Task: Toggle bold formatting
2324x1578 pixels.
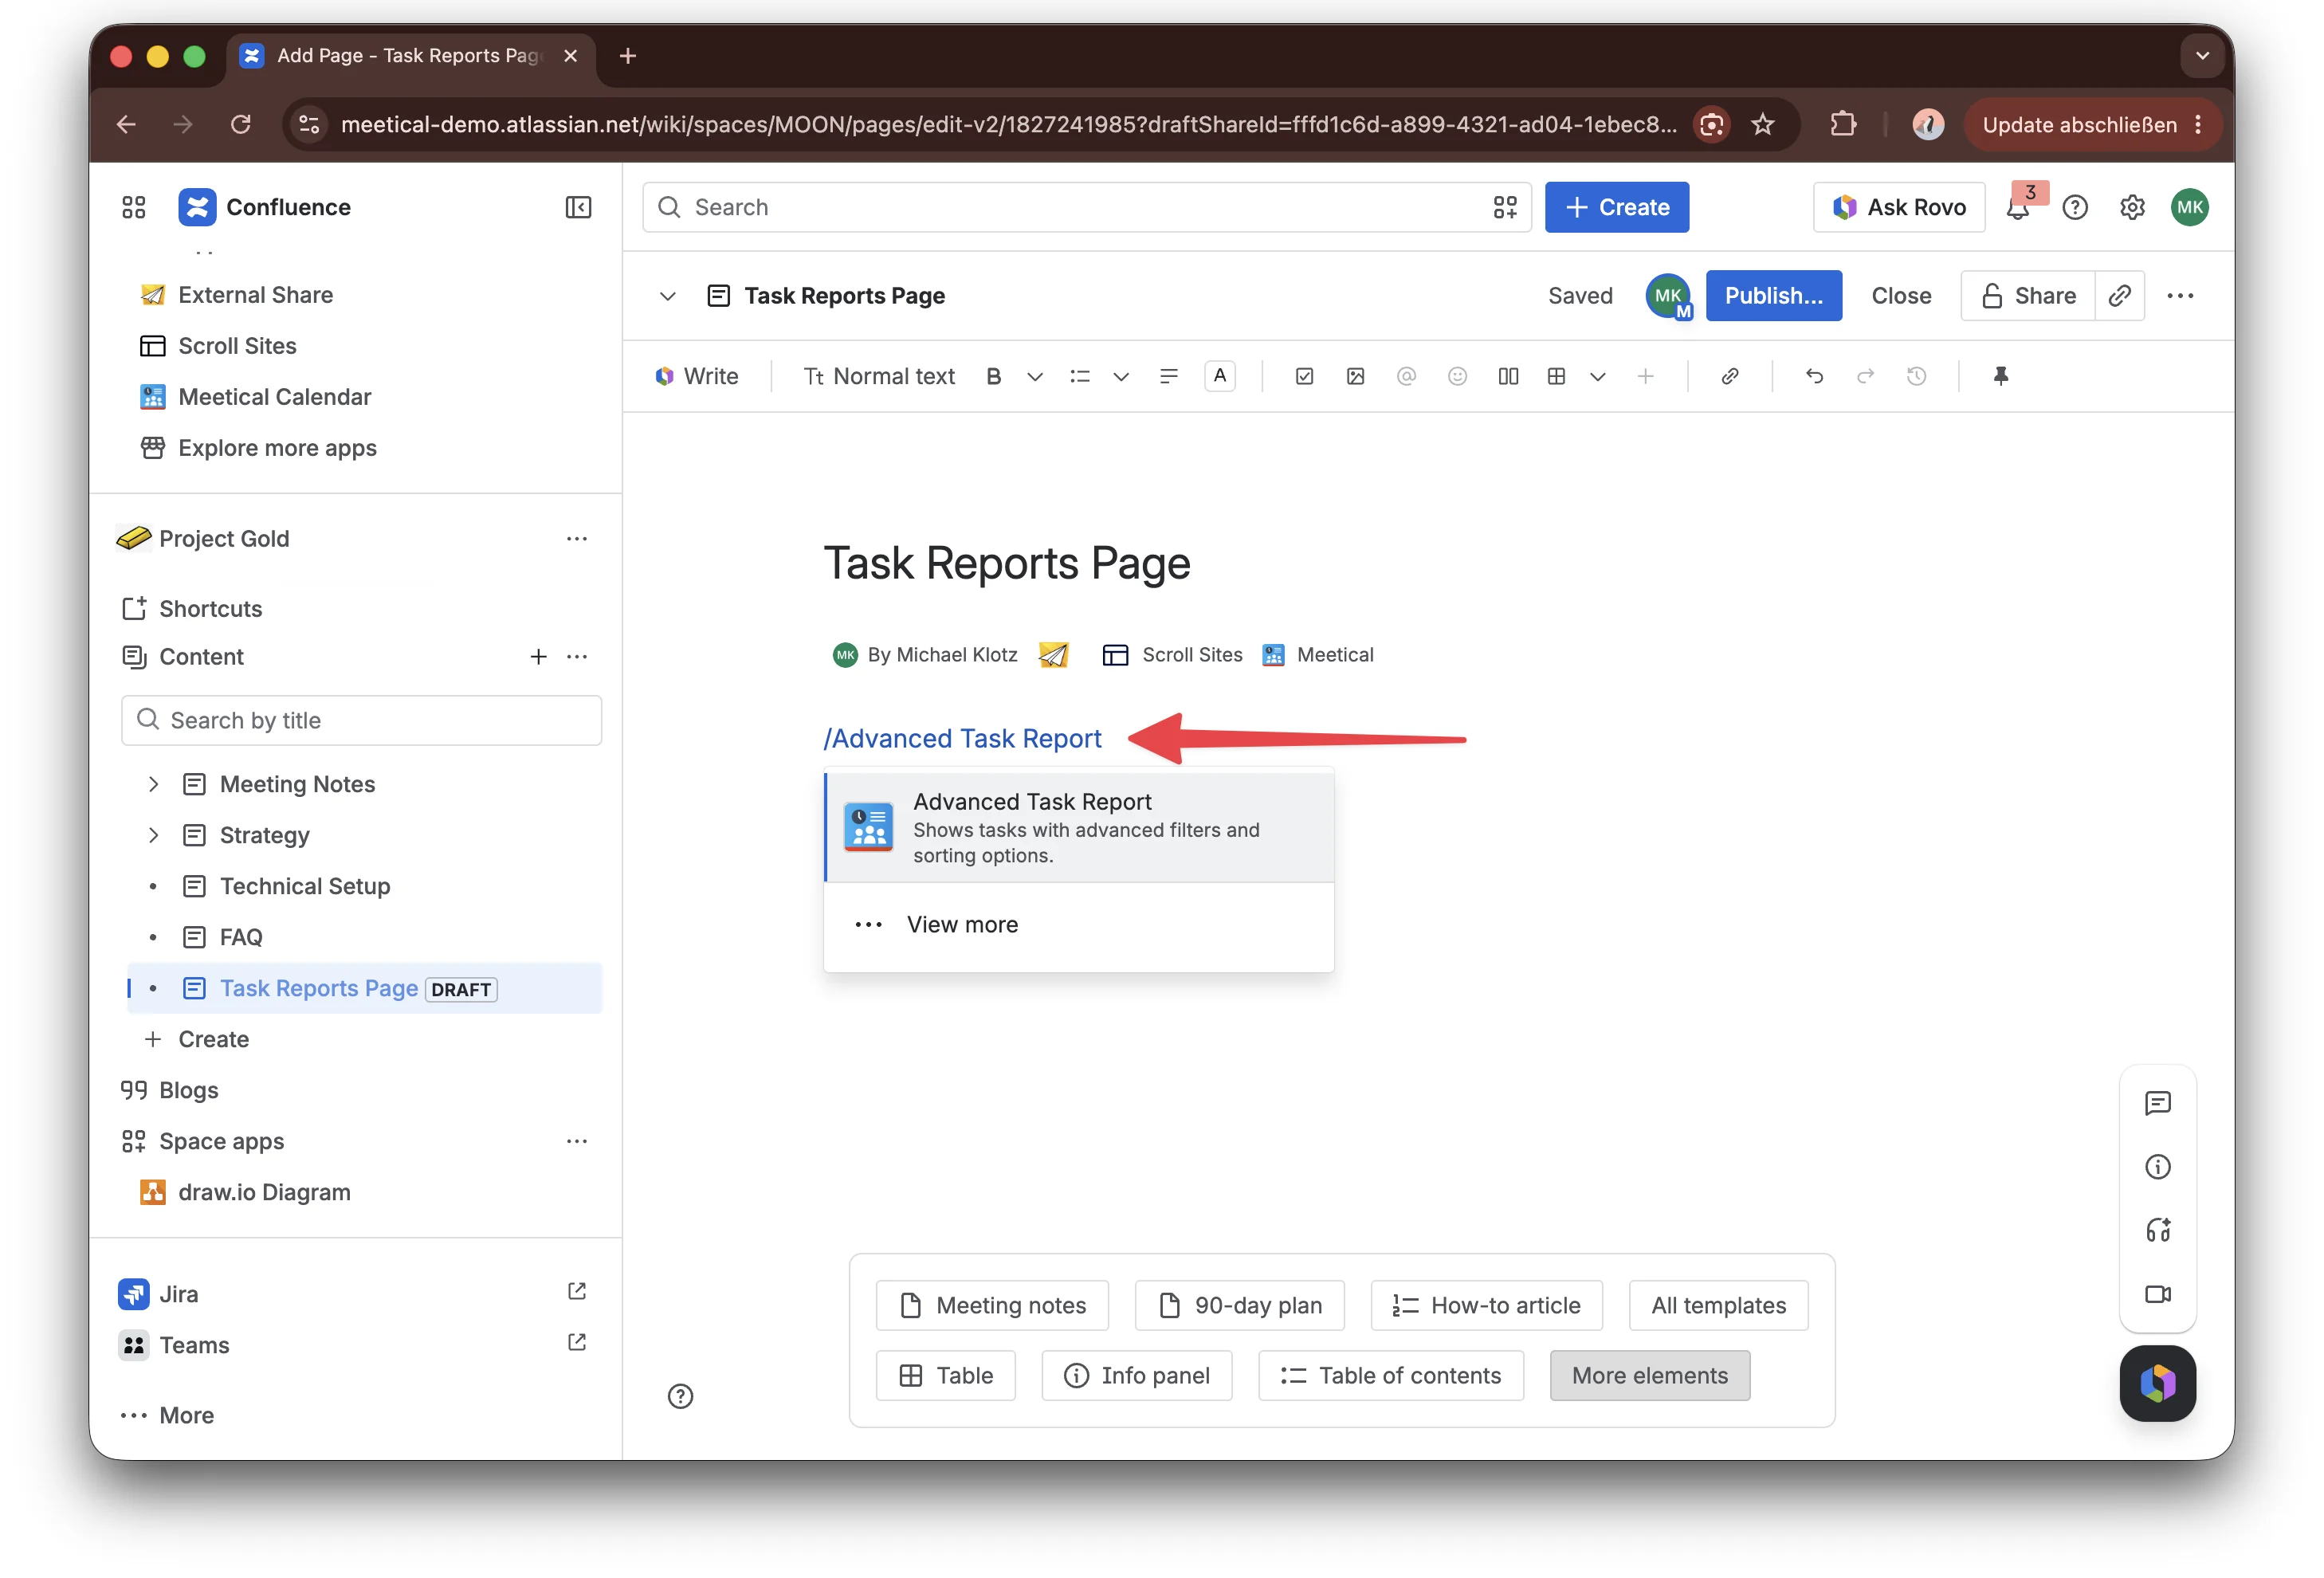Action: click(x=993, y=376)
